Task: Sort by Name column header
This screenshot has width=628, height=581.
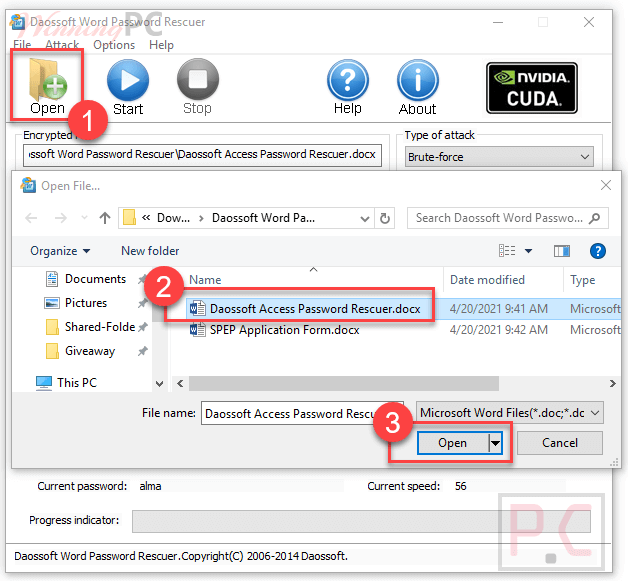Action: pyautogui.click(x=205, y=280)
